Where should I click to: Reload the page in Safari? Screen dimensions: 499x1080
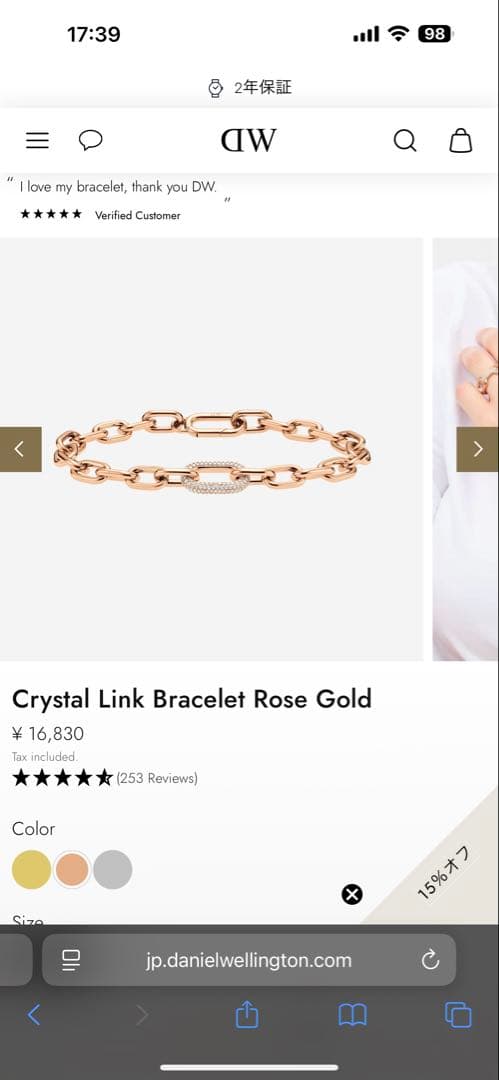(x=430, y=960)
